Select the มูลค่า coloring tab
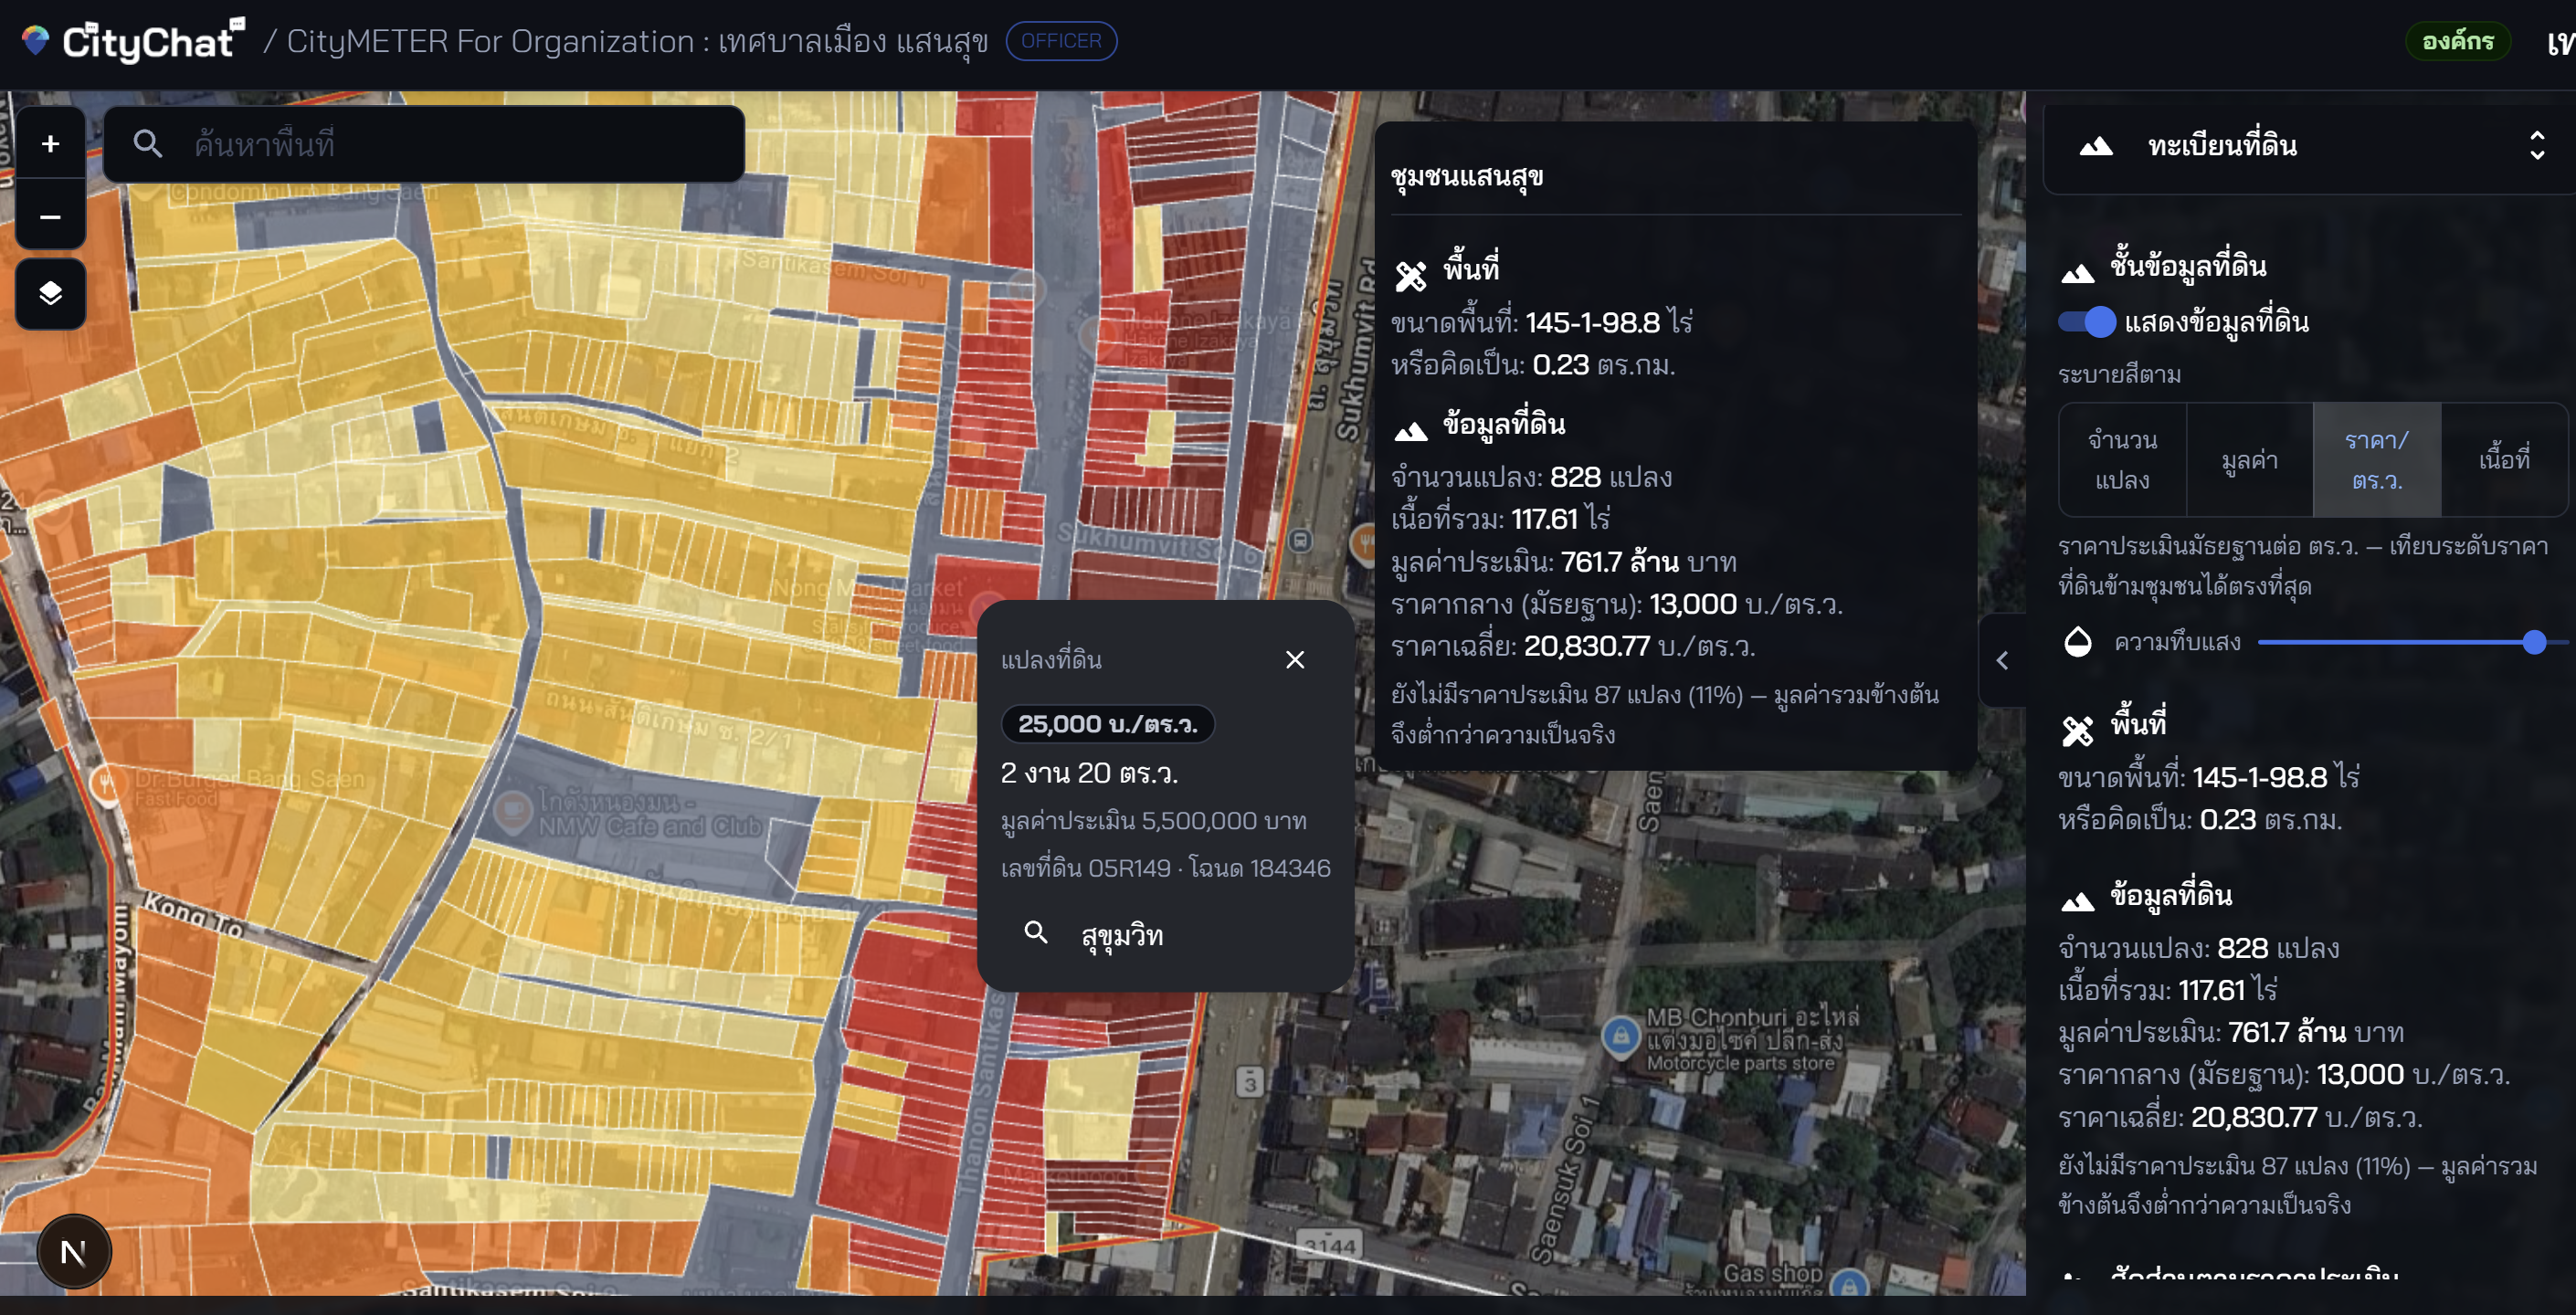 click(2250, 460)
